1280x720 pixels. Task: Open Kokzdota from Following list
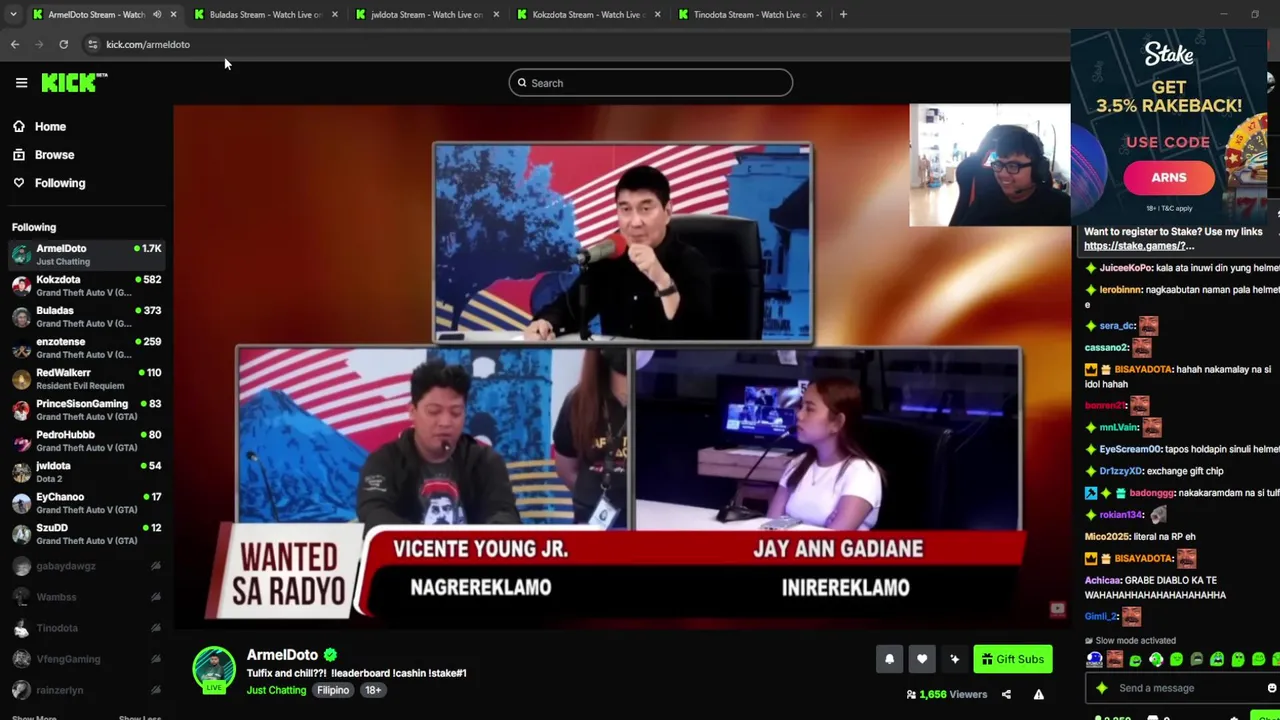86,286
